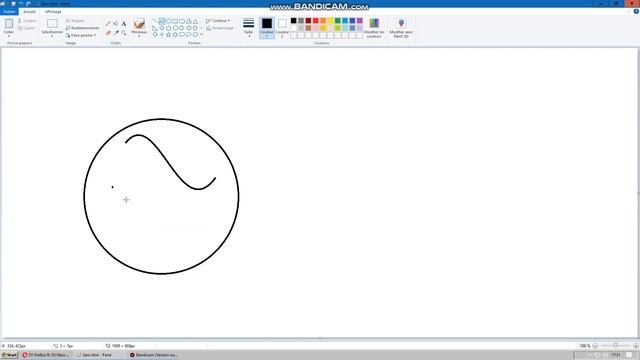Select the straight line shape
This screenshot has width=640, height=360.
pos(155,21)
